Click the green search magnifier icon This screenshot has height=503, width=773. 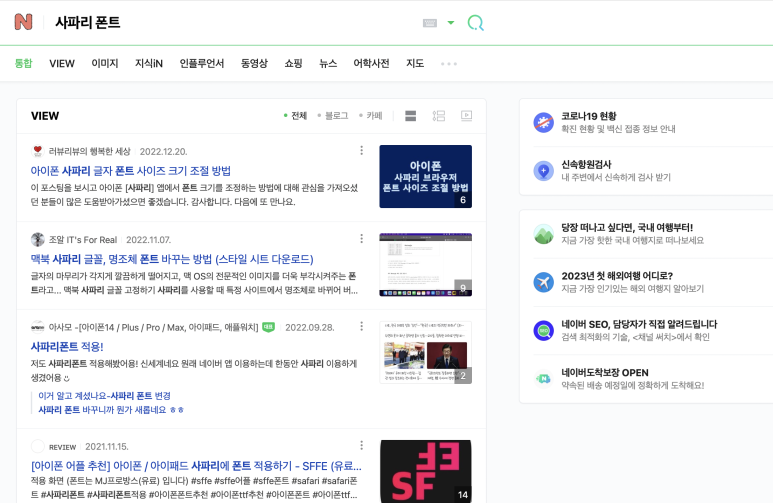476,23
